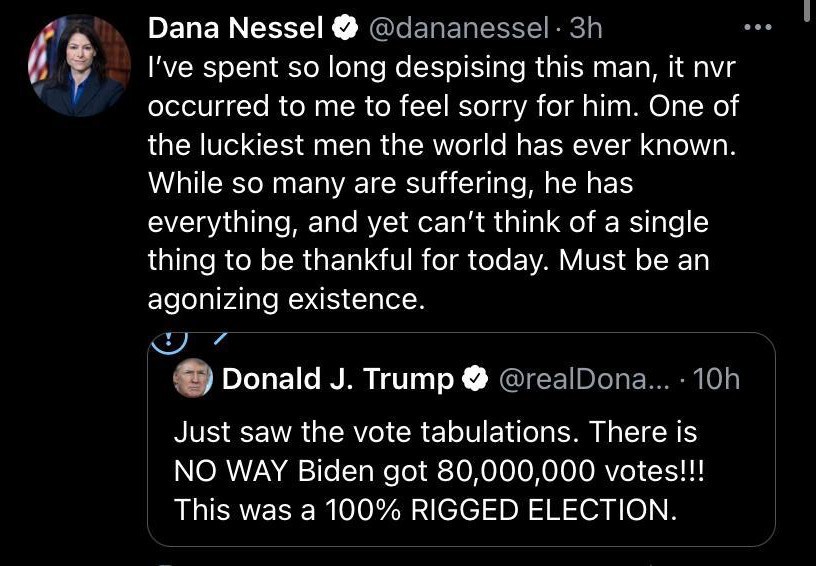Click Dana Nessel's verified badge
The image size is (816, 566).
coord(346,29)
